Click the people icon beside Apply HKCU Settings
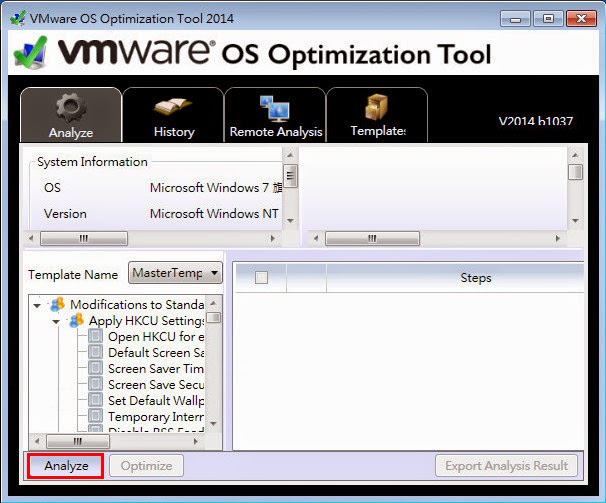This screenshot has height=503, width=606. (76, 320)
